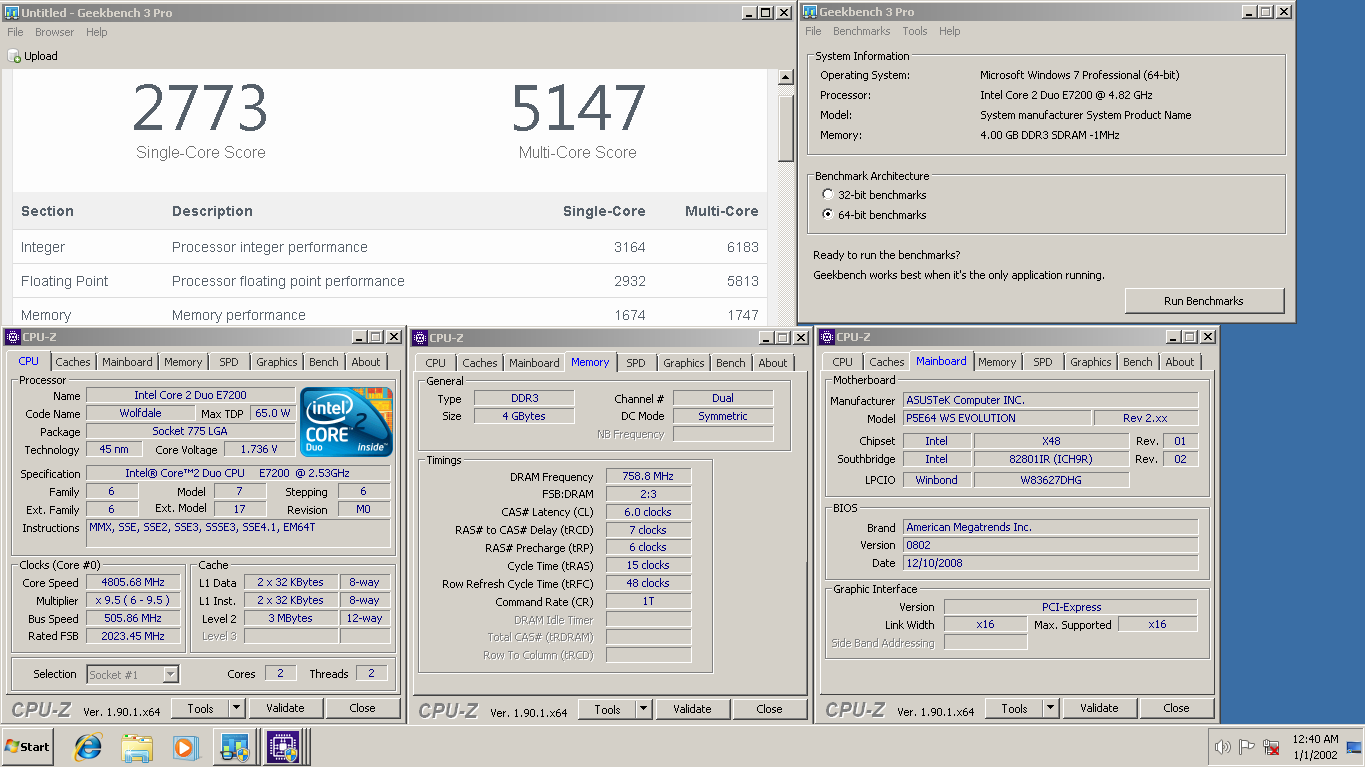Open Browser menu in Geekbench results window
This screenshot has width=1365, height=767.
[x=55, y=32]
